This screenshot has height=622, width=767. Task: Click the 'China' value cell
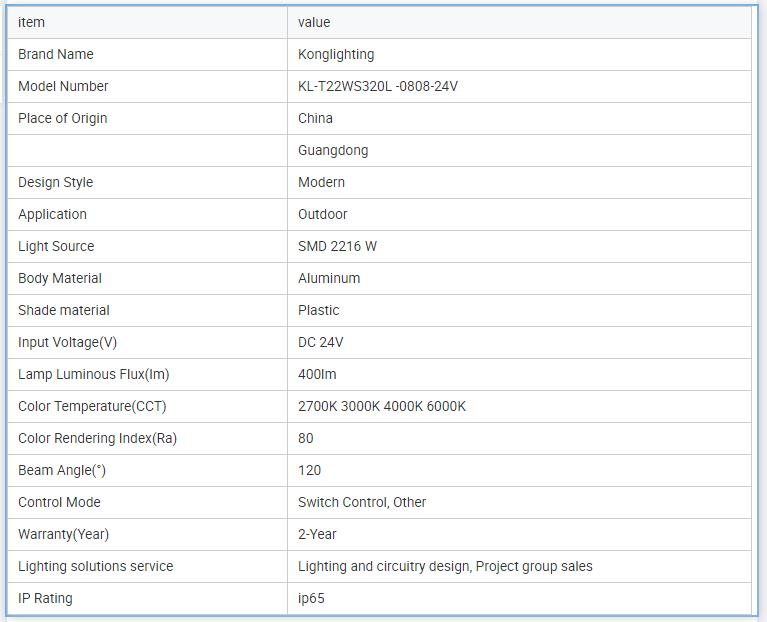(315, 118)
